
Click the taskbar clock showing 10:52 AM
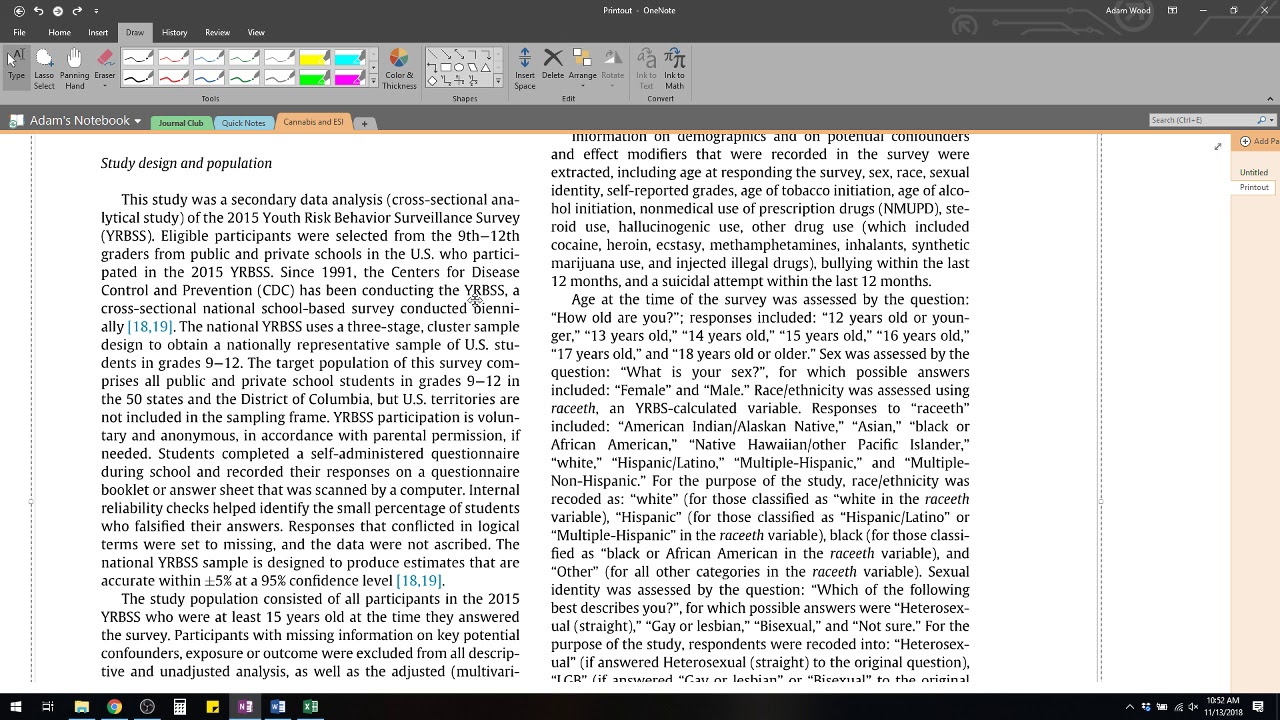pyautogui.click(x=1222, y=707)
